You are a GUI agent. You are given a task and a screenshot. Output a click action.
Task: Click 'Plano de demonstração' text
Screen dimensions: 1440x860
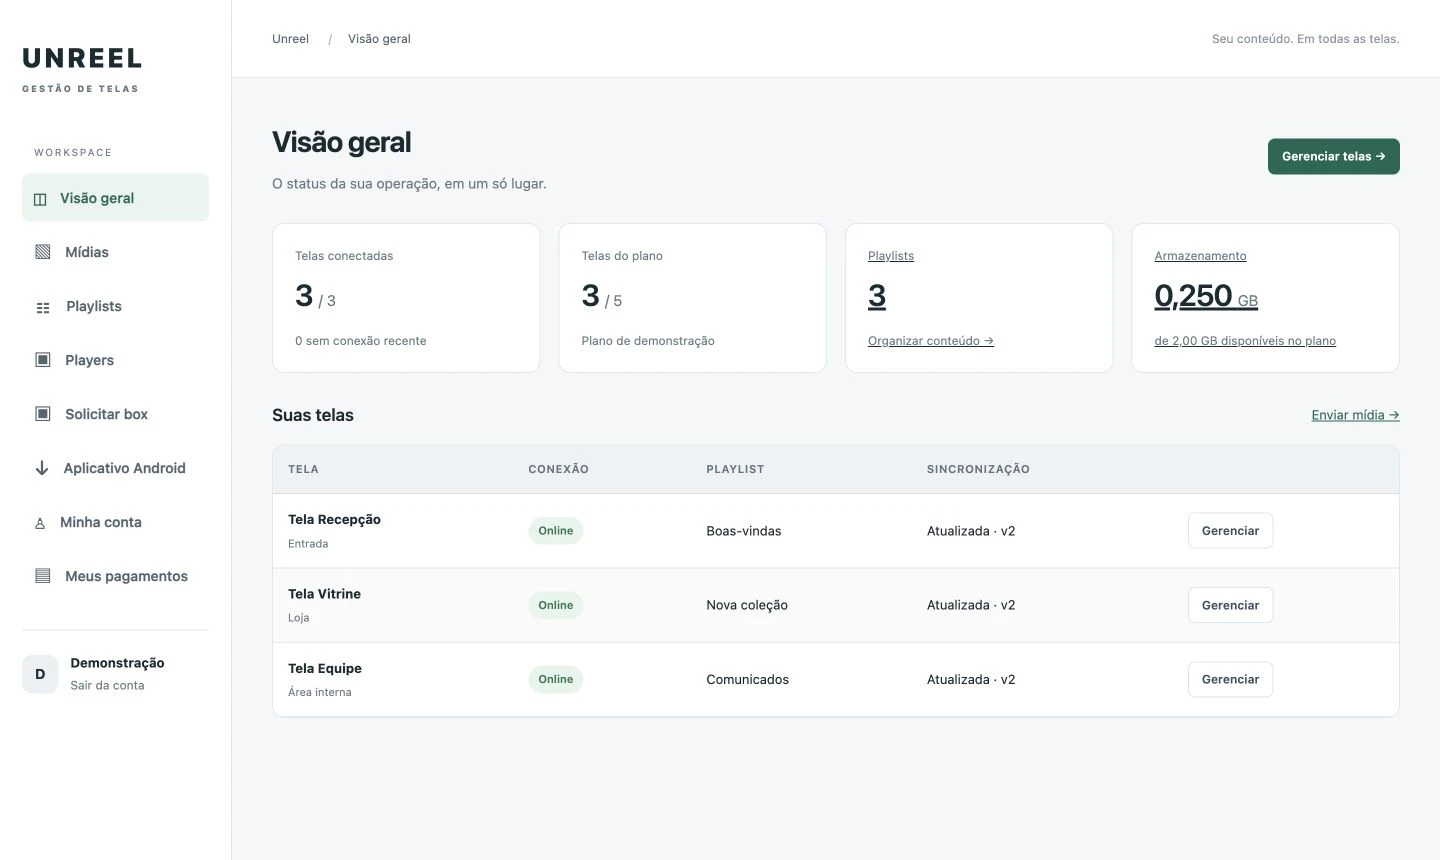pos(648,341)
